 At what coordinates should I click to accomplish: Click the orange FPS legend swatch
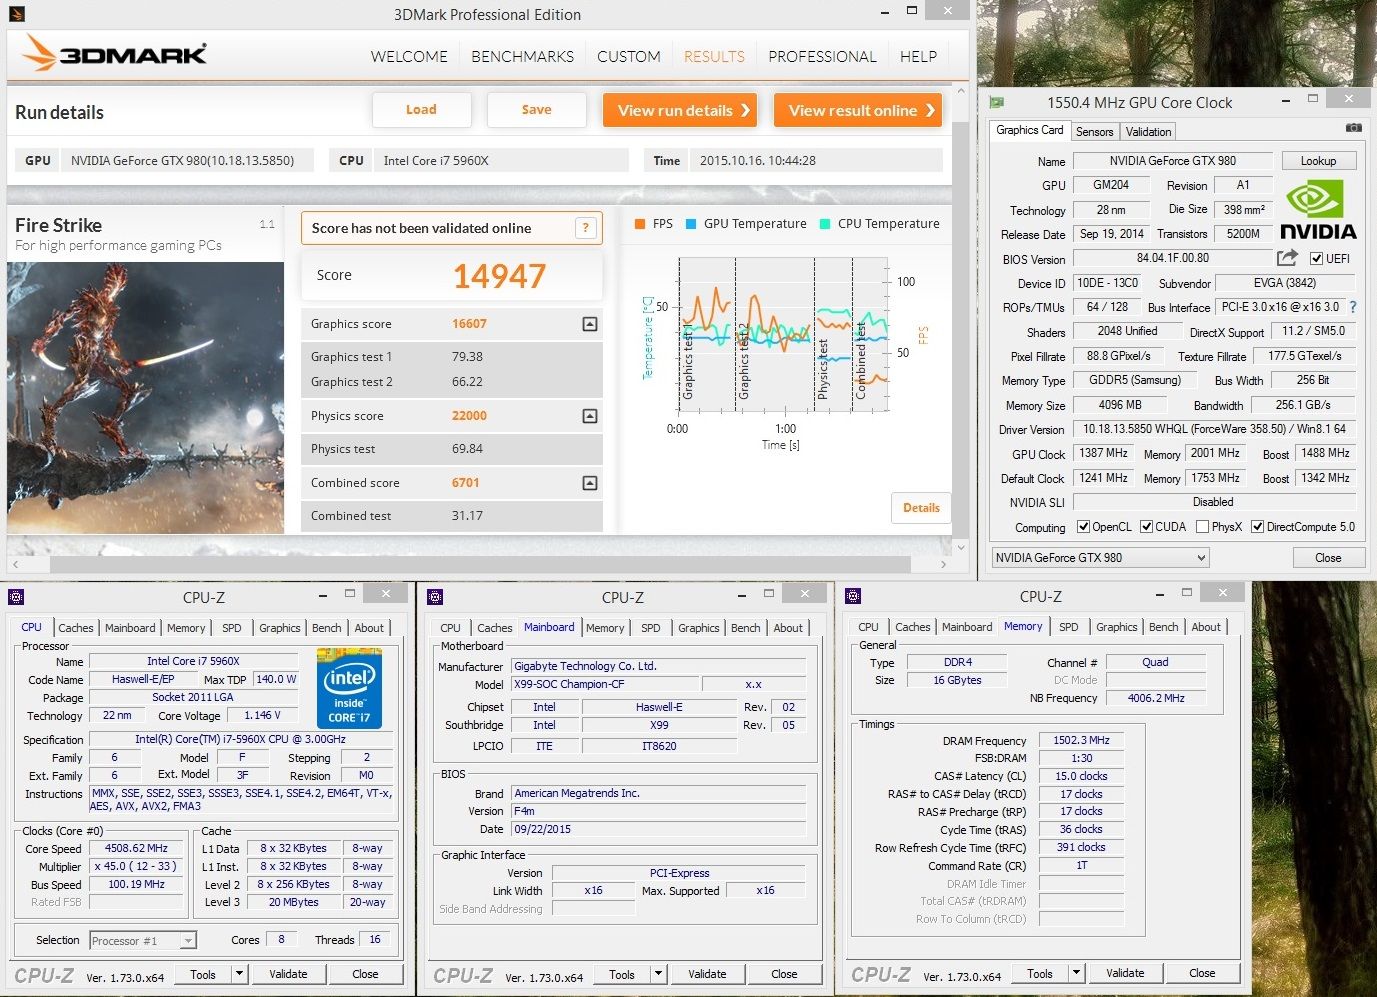(x=640, y=224)
